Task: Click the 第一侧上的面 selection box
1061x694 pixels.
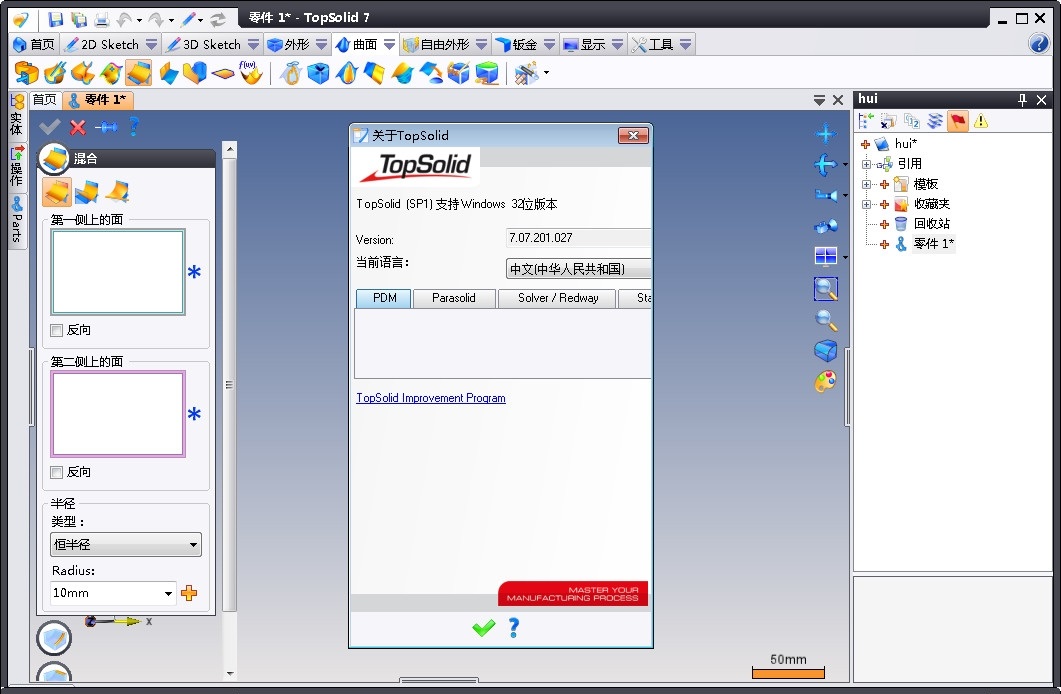Action: click(x=118, y=272)
